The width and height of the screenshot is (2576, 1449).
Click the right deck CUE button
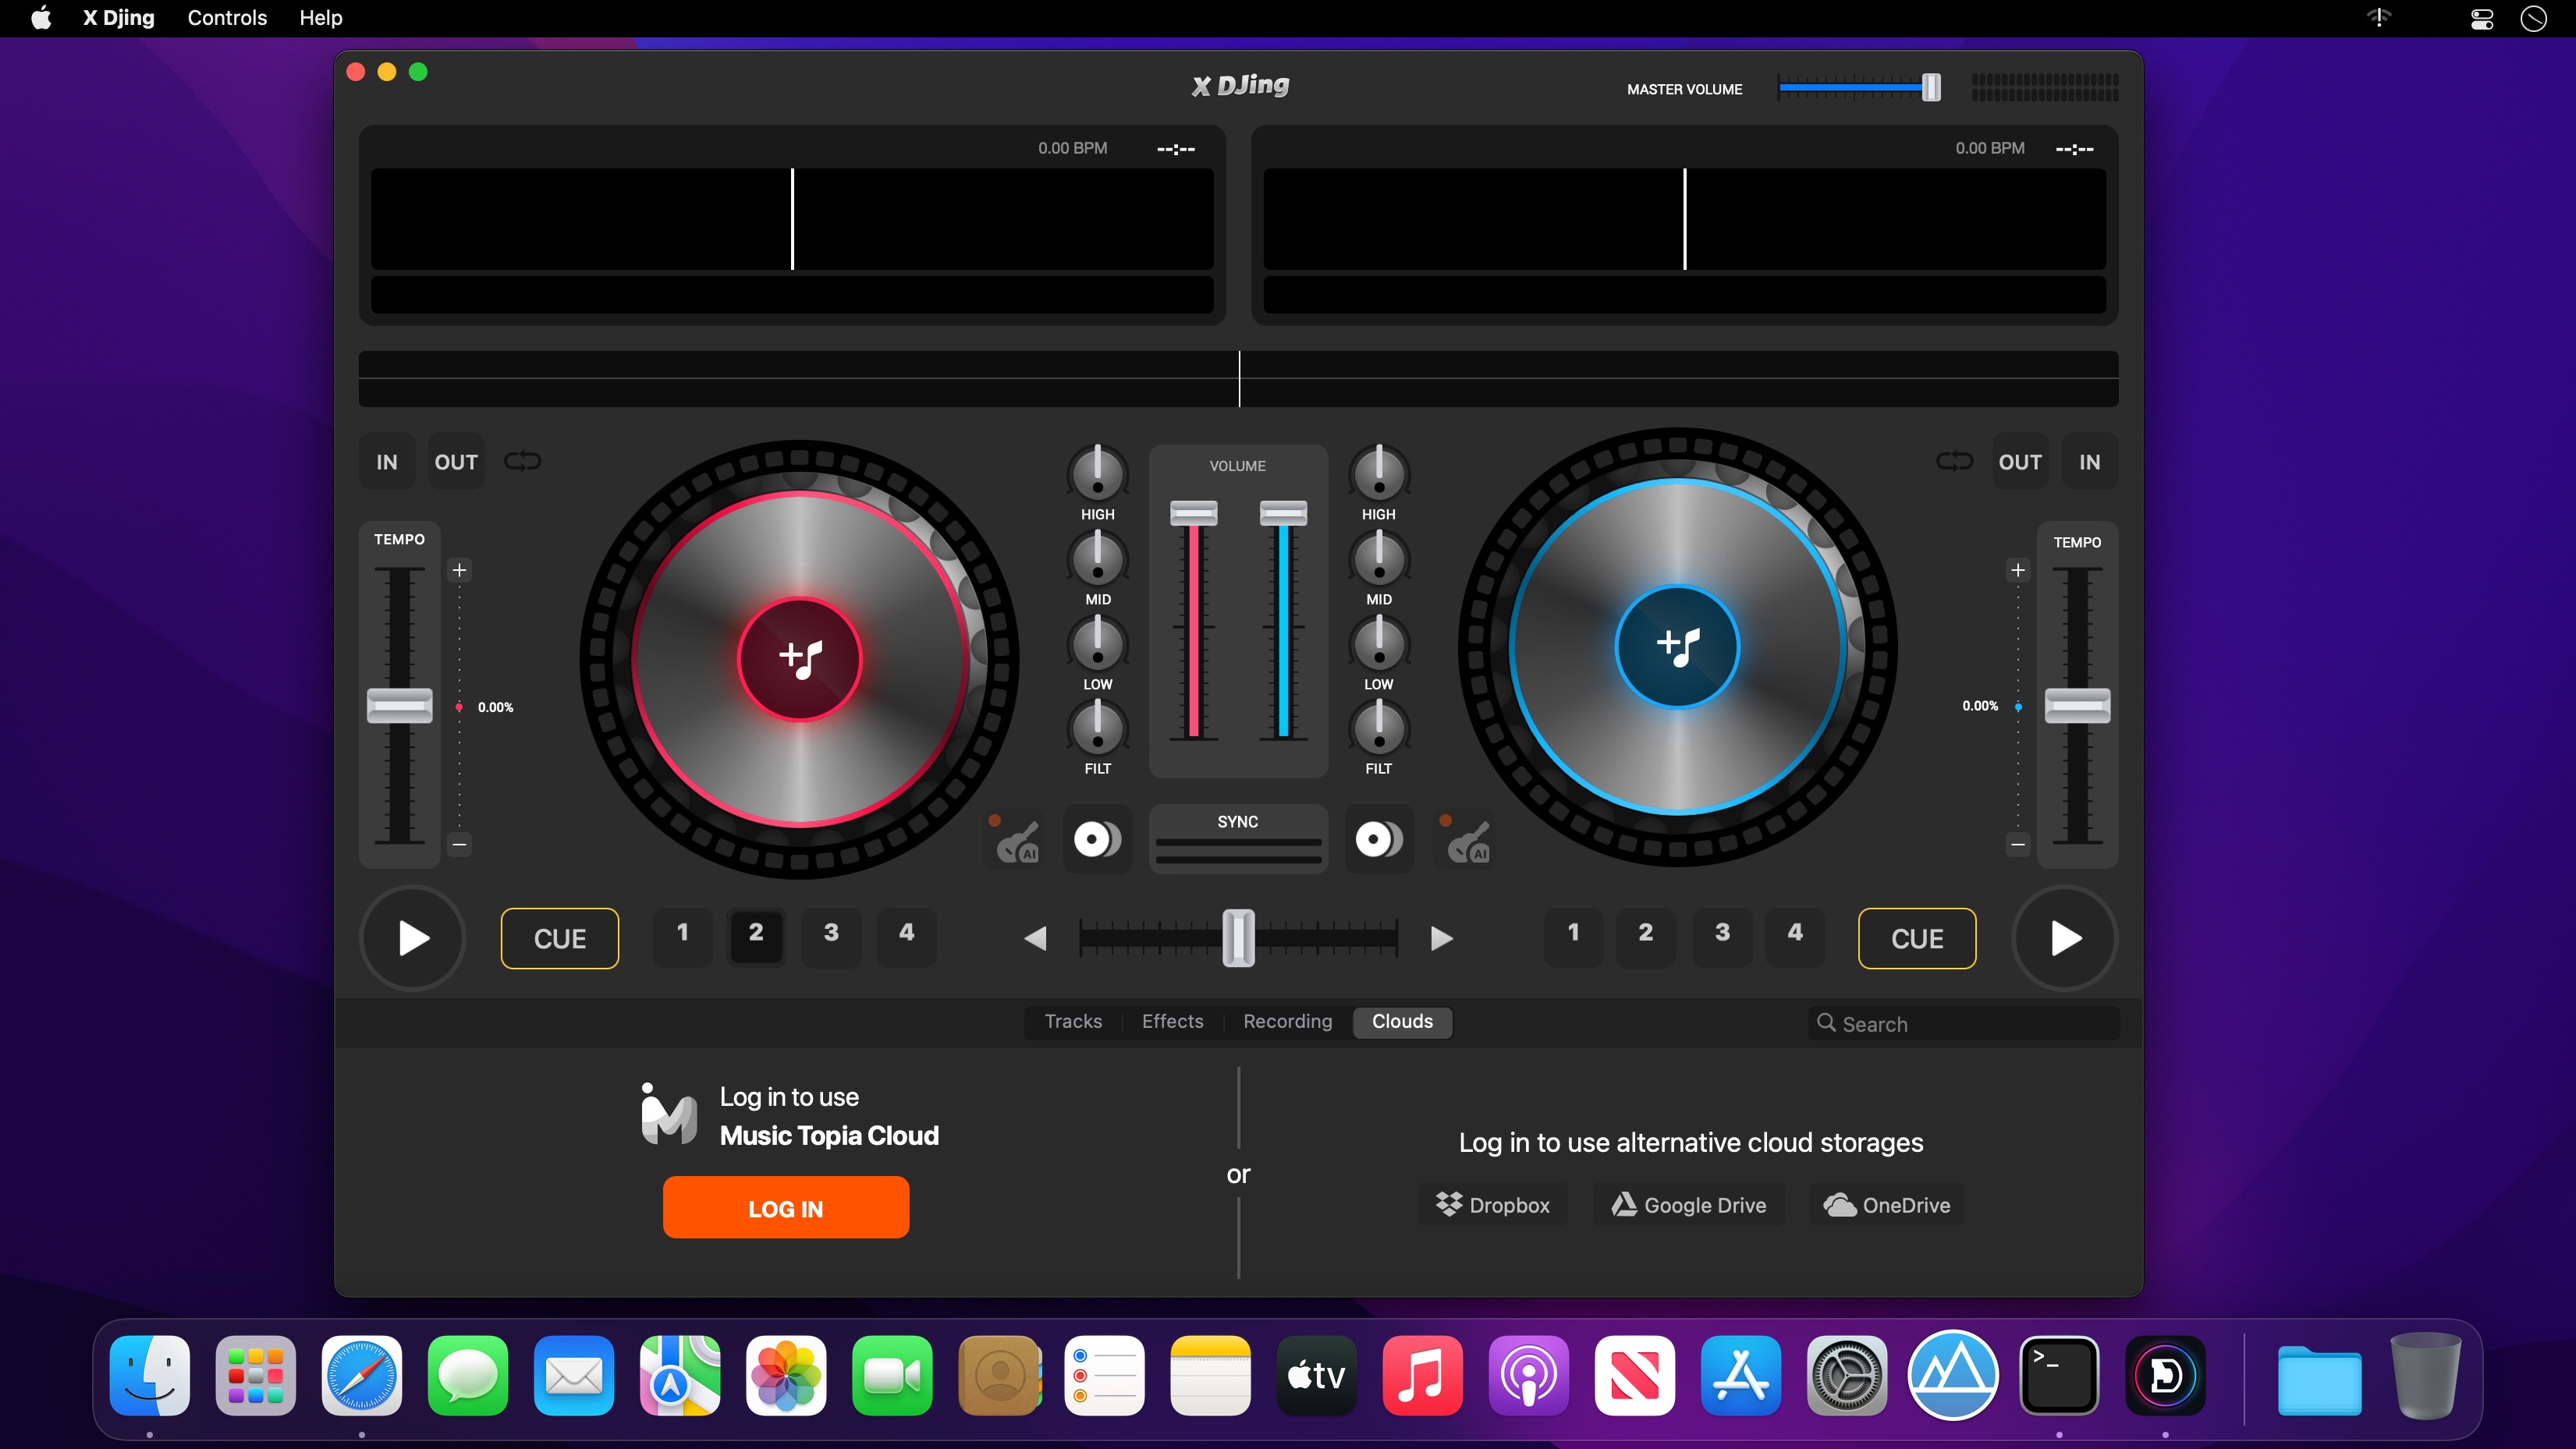(x=1917, y=939)
